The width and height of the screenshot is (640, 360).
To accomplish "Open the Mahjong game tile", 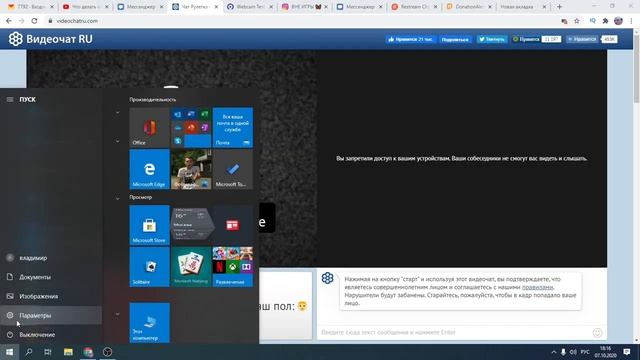I will pos(191,267).
